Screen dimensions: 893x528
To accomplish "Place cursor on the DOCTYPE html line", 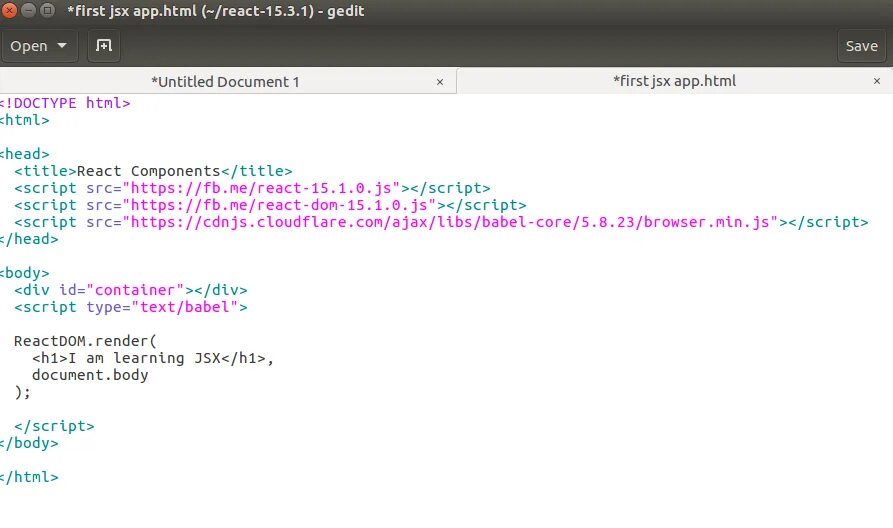I will tap(65, 103).
